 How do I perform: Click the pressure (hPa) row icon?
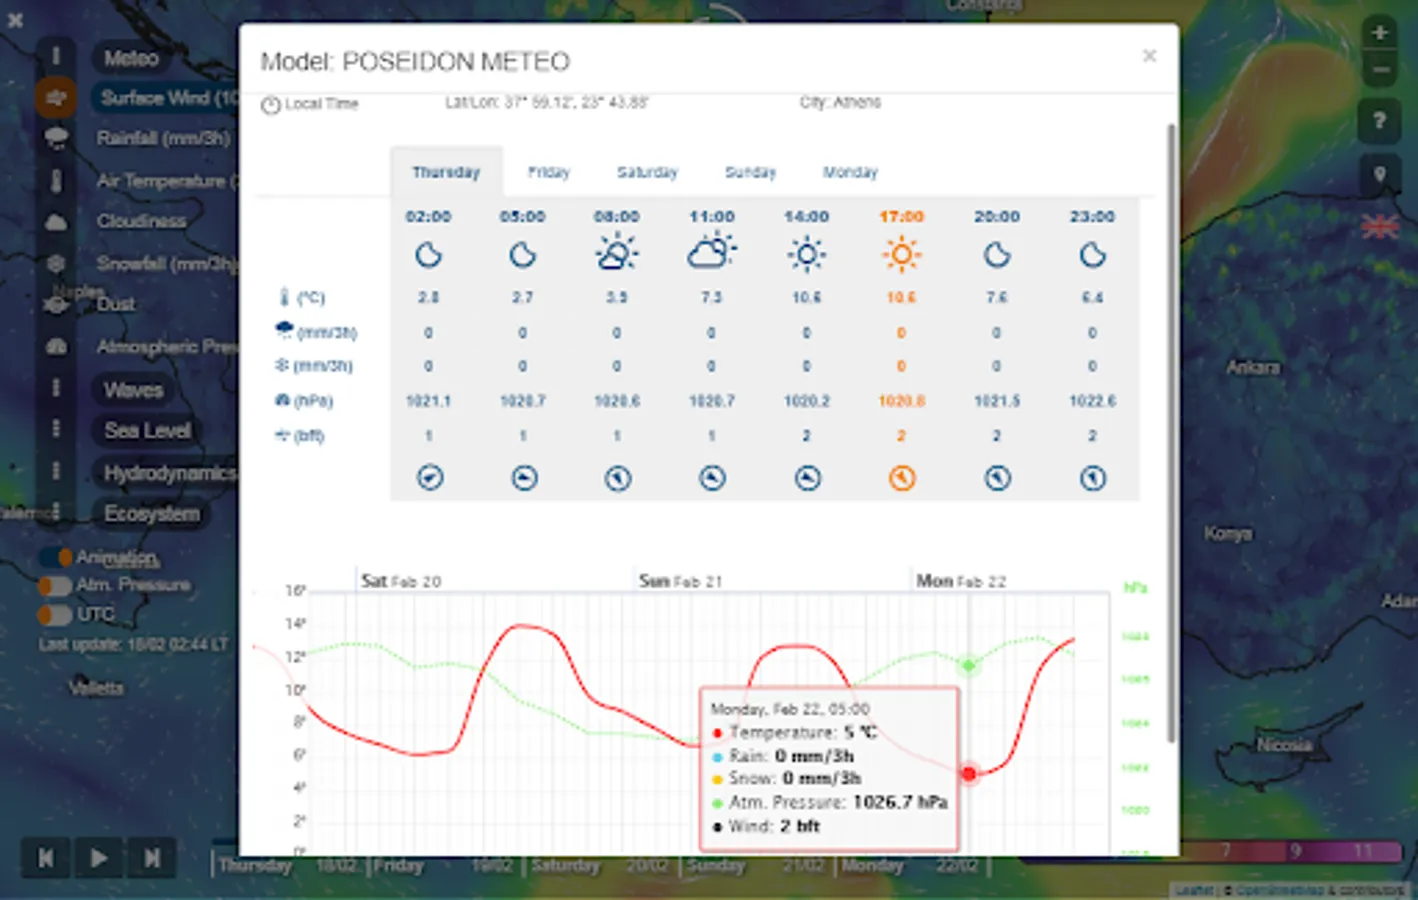(282, 400)
